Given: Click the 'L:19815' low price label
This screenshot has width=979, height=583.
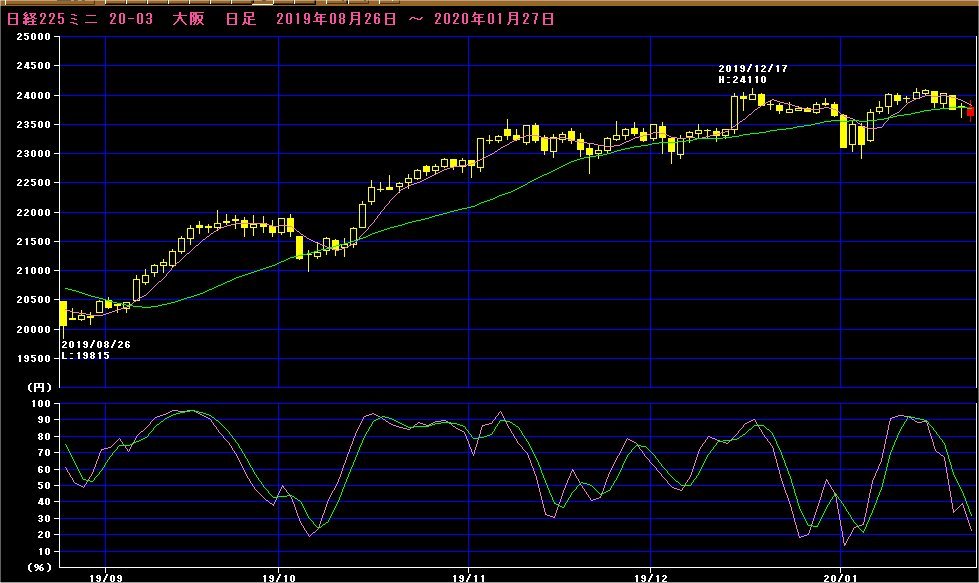Looking at the screenshot, I should [86, 356].
